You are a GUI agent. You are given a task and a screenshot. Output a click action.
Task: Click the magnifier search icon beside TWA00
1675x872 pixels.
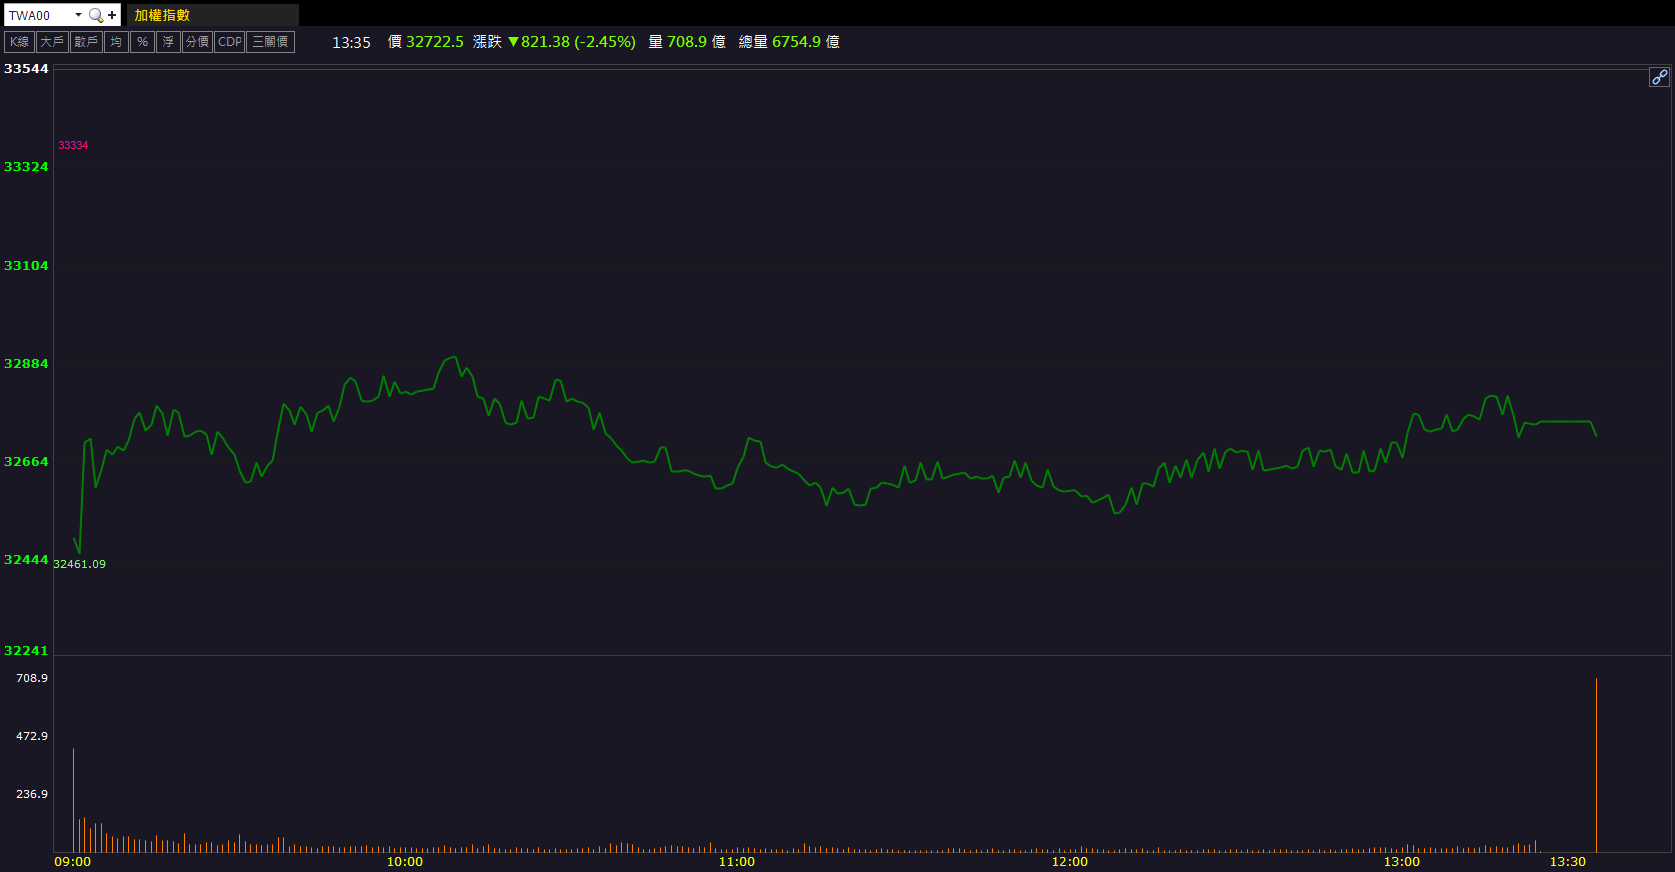[x=96, y=15]
